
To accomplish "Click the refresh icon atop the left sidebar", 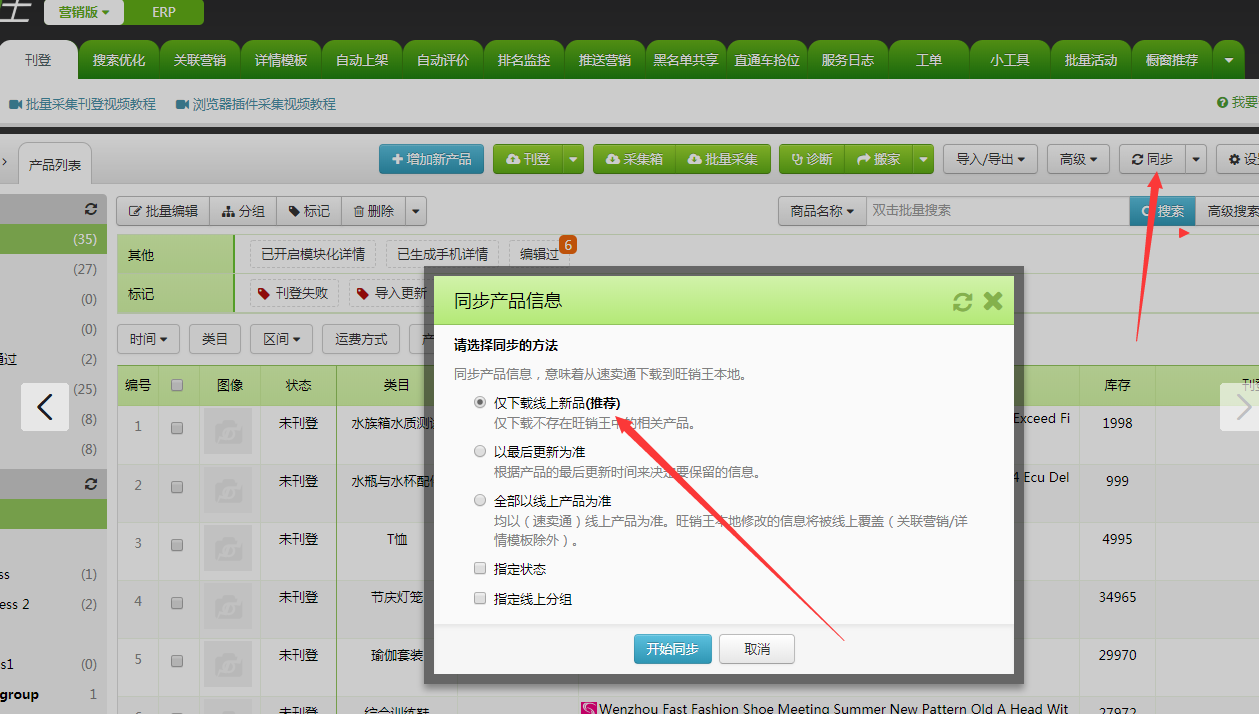I will pos(91,209).
